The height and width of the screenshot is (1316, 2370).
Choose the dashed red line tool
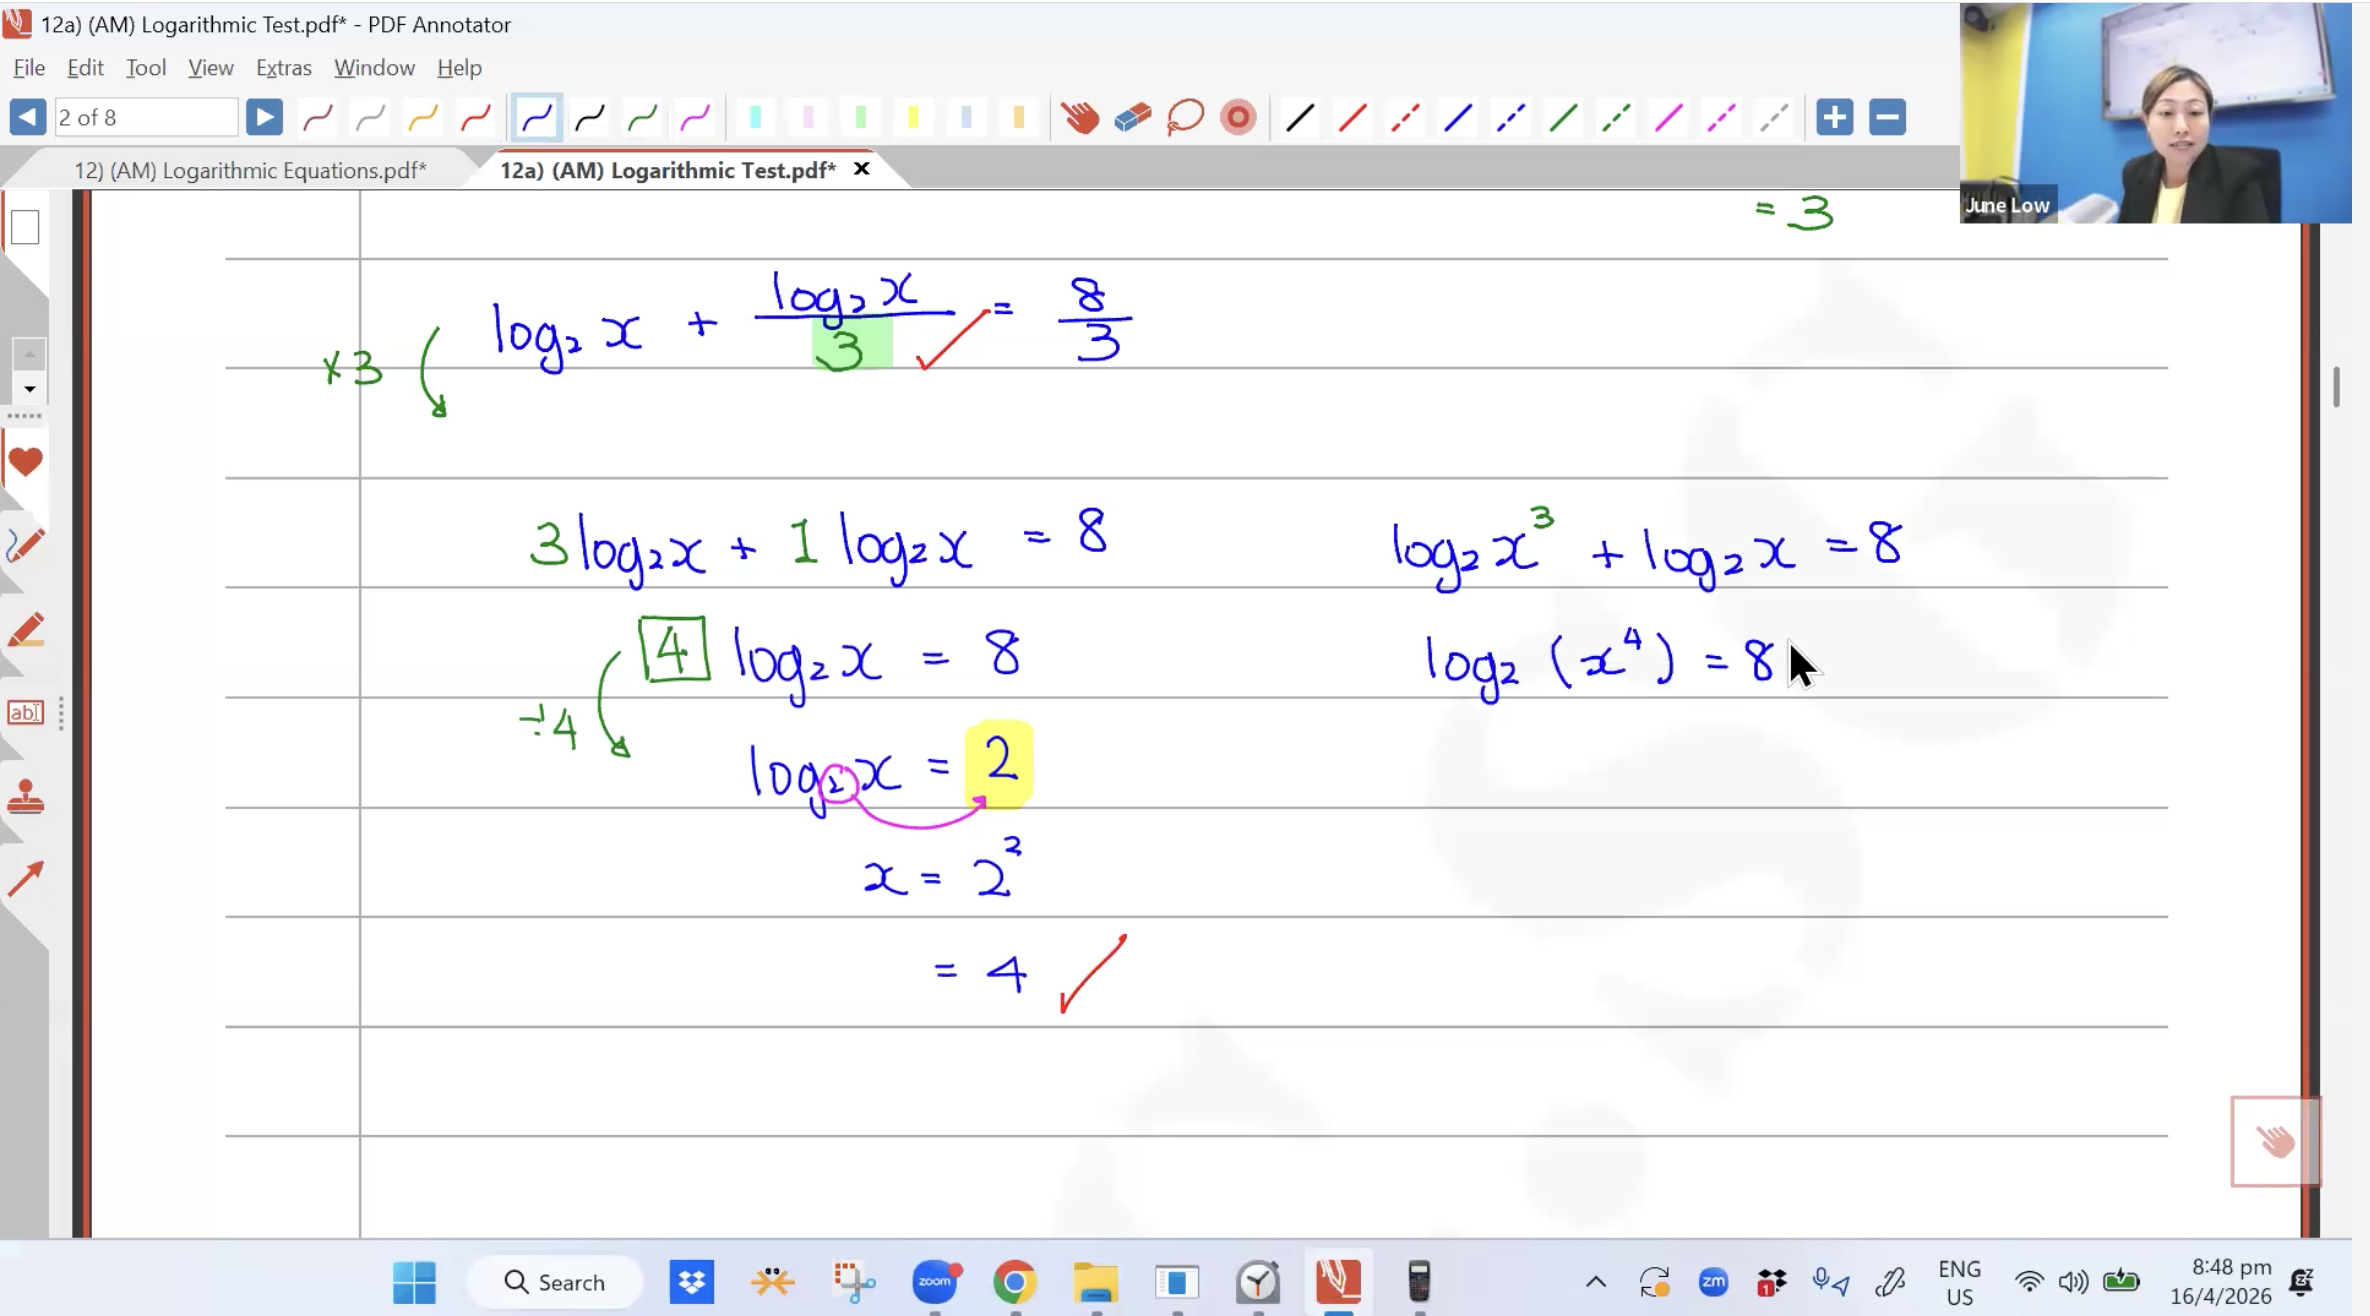pos(1405,118)
